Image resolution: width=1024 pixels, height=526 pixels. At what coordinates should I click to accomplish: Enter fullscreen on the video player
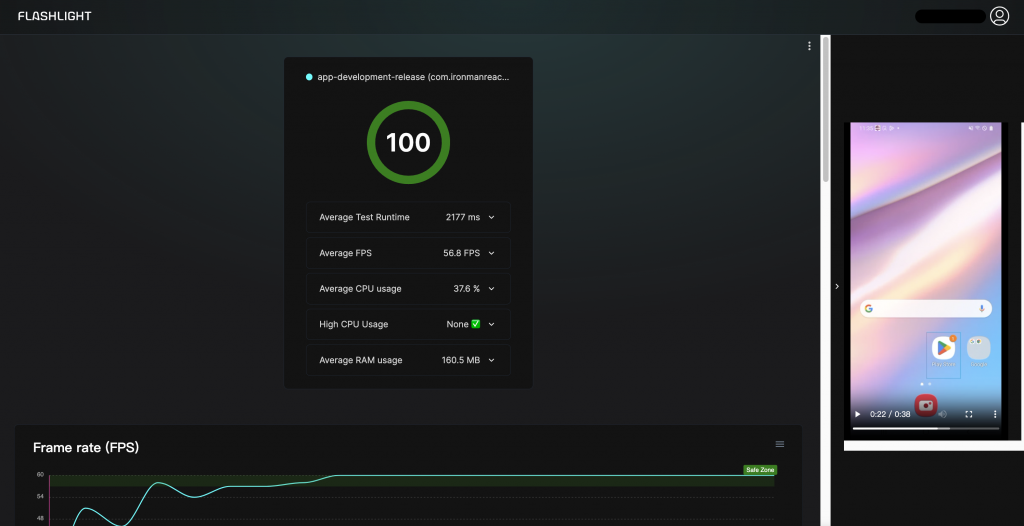969,414
